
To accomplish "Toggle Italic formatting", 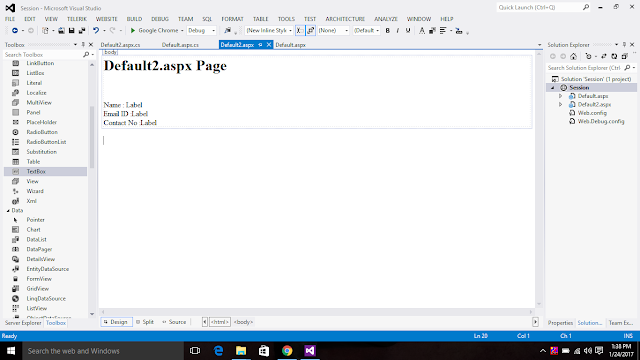I will (x=398, y=31).
